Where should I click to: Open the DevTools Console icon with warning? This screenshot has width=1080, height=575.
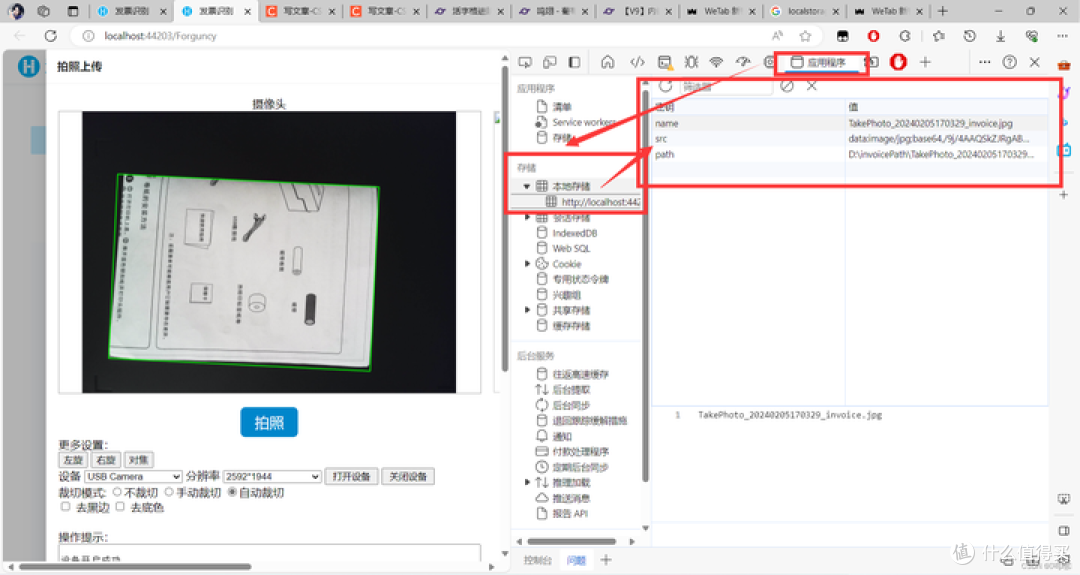click(665, 63)
